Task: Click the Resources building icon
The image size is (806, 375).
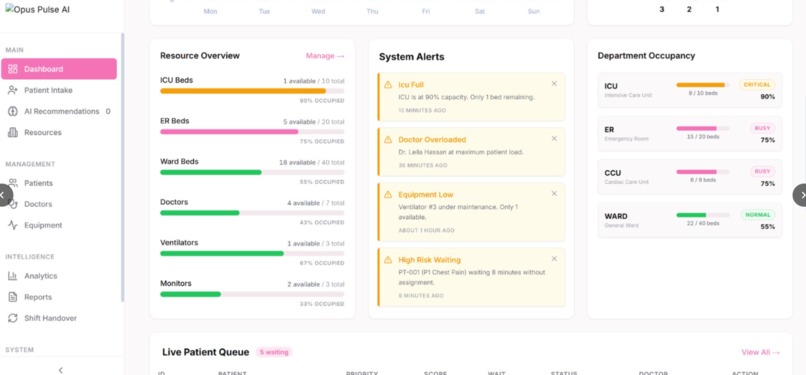Action: (13, 132)
